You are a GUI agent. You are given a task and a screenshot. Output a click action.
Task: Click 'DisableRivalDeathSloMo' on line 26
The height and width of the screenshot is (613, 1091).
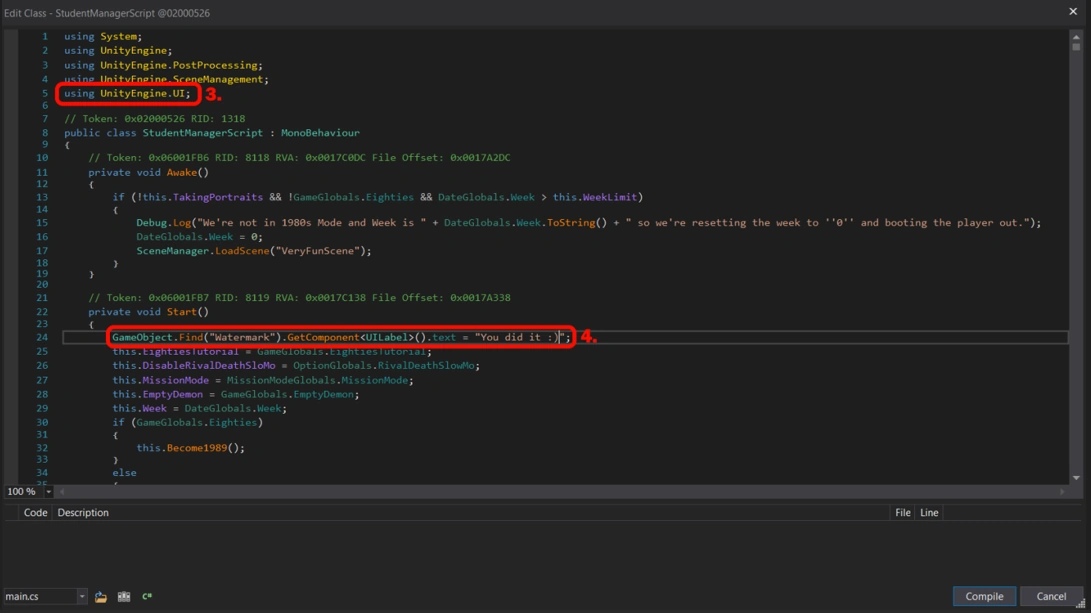pyautogui.click(x=209, y=365)
